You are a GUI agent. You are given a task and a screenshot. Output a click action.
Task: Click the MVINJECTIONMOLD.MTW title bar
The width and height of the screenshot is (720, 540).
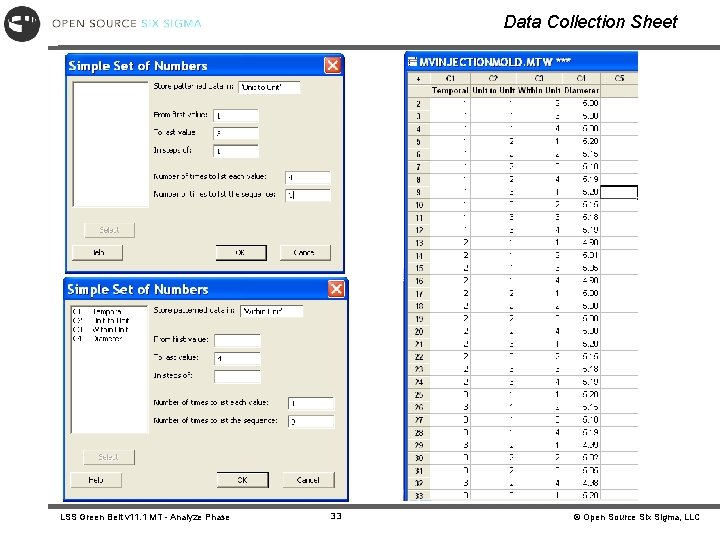click(521, 62)
